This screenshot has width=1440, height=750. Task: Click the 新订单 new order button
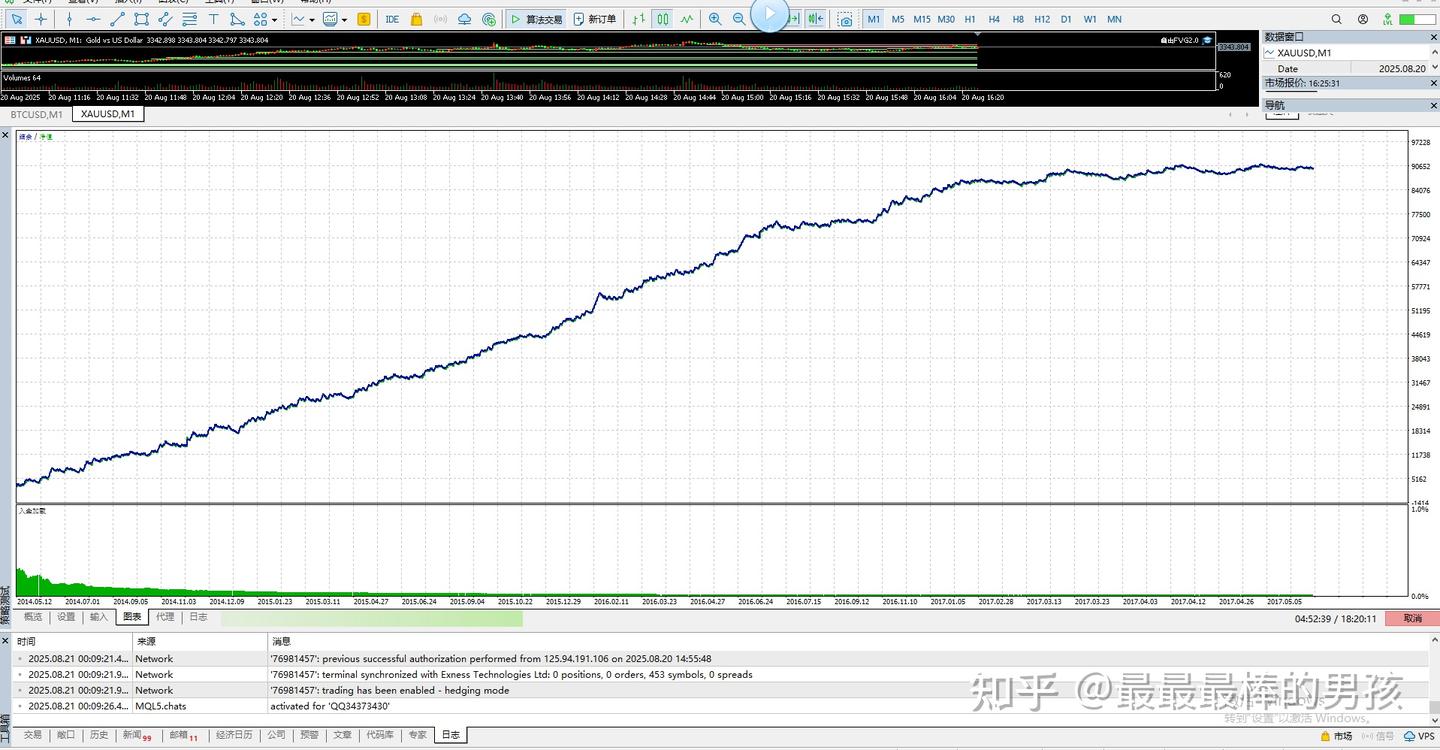point(595,19)
